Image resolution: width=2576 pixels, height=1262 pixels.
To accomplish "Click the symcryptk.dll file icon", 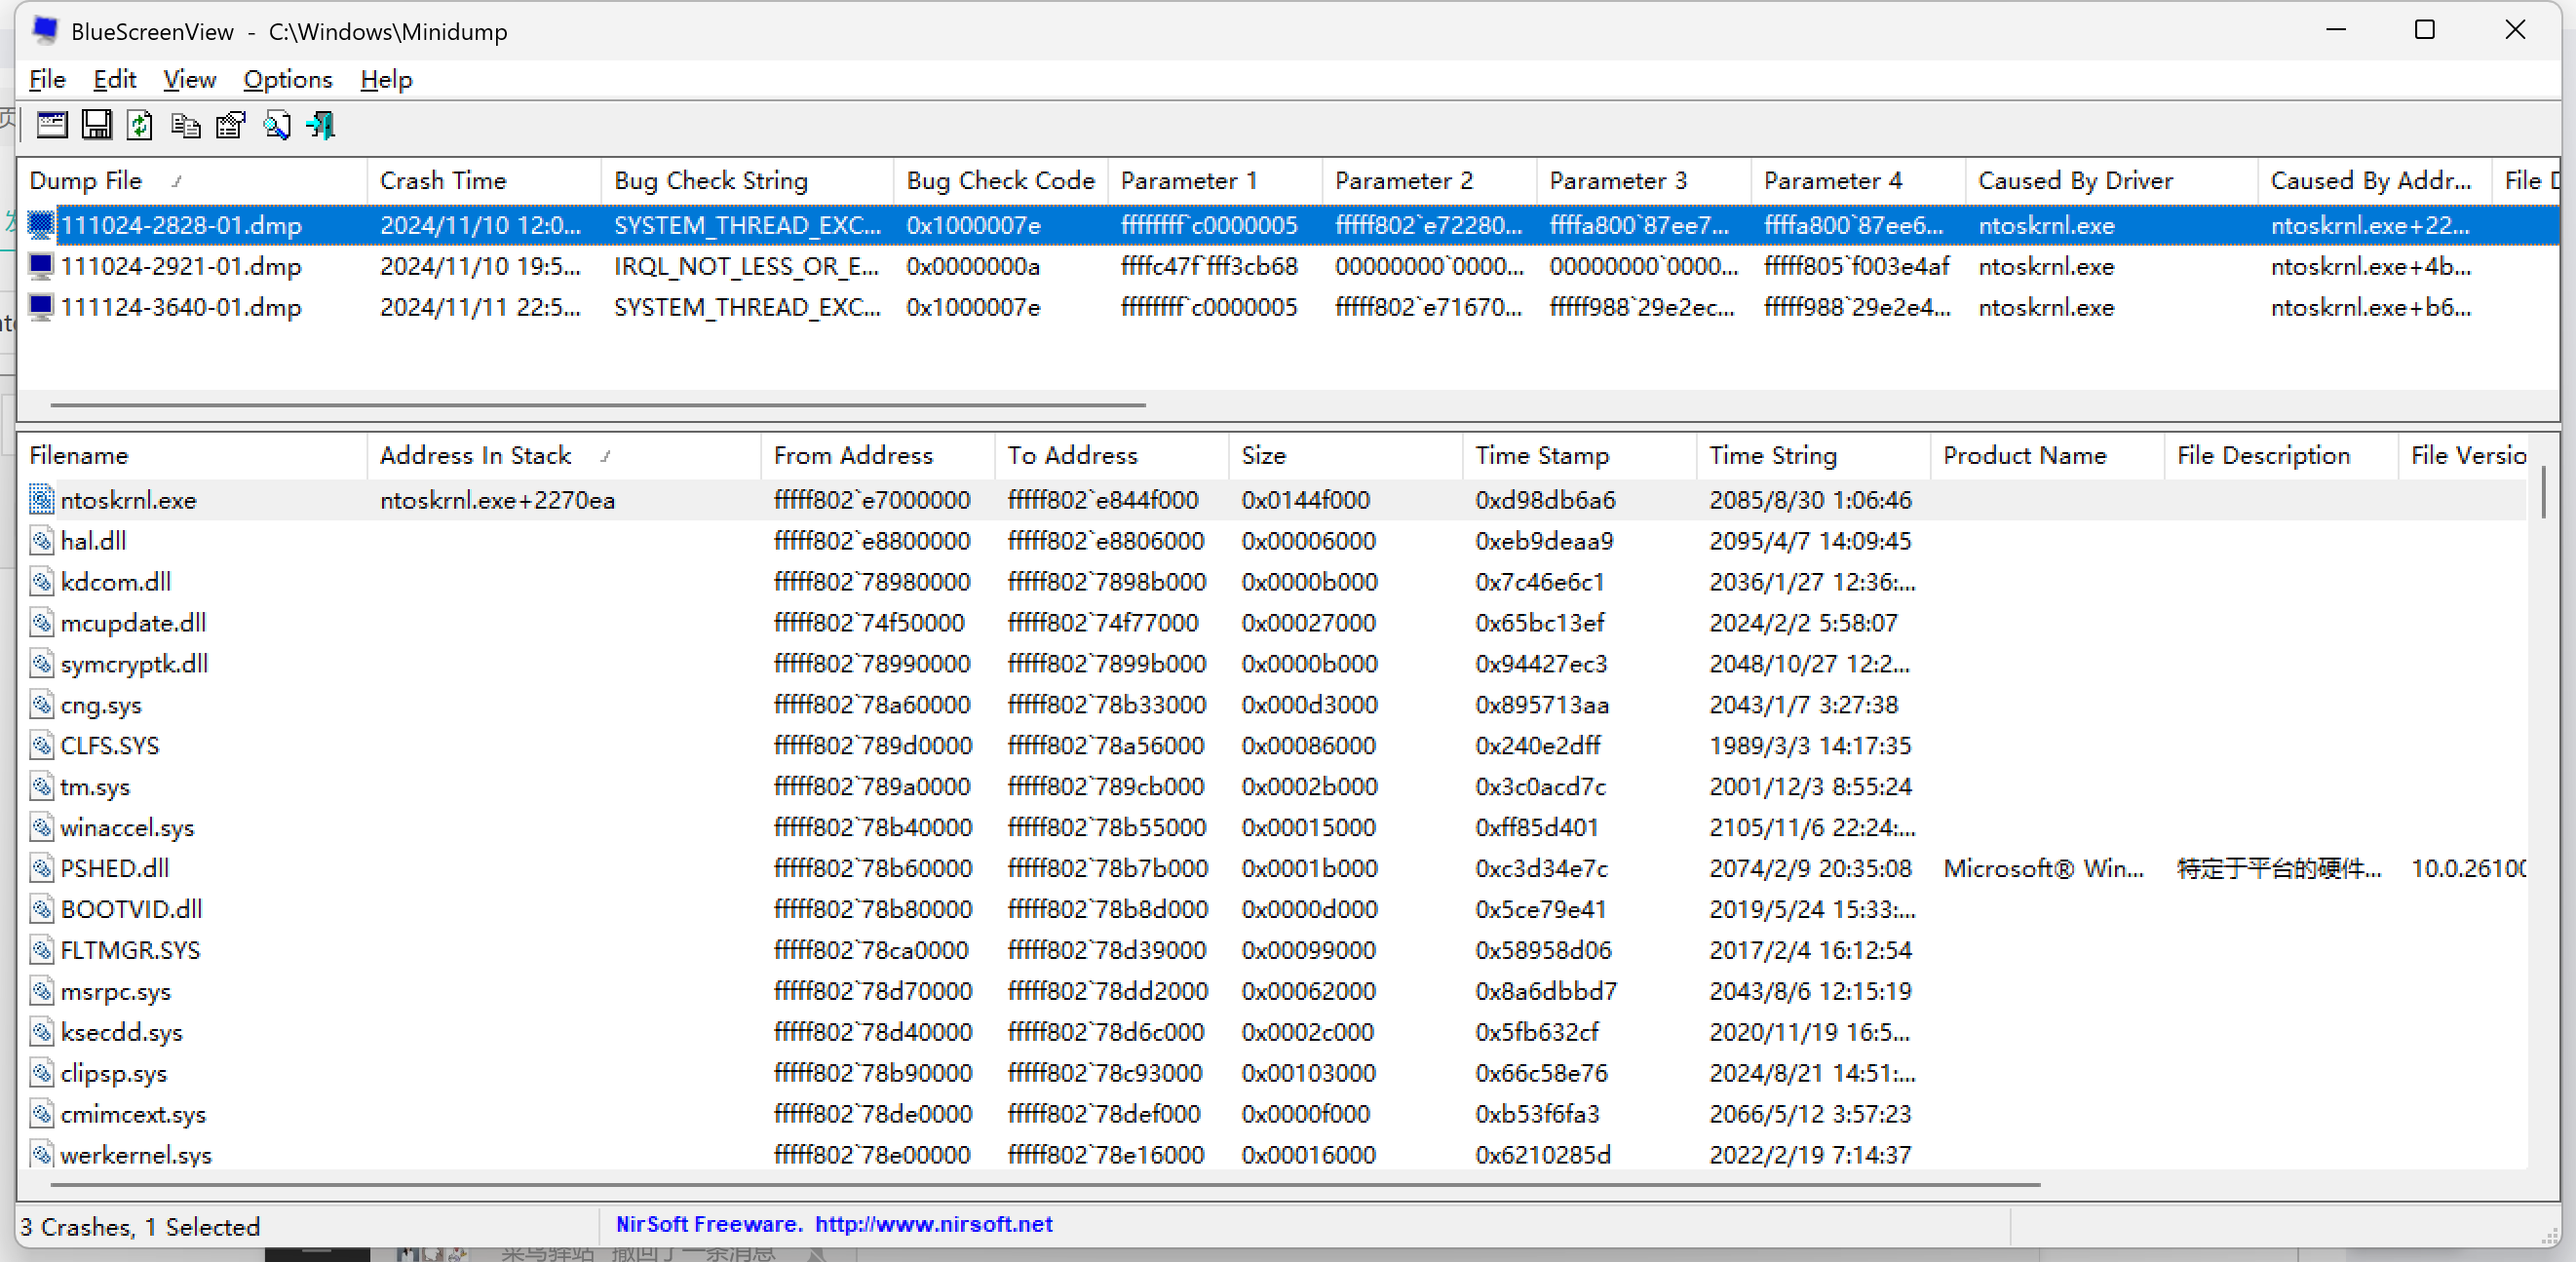I will point(41,664).
